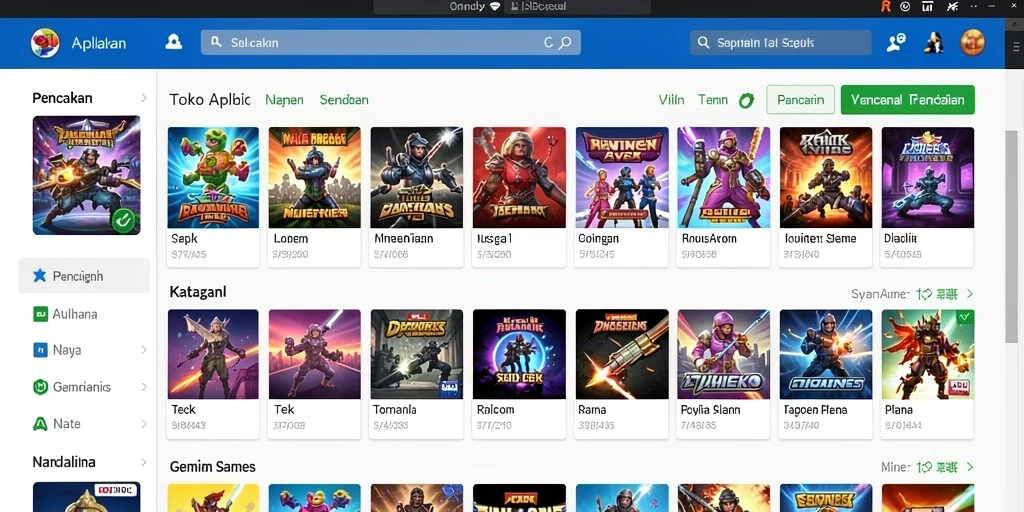Open the Sapk game thumbnail

(x=213, y=178)
